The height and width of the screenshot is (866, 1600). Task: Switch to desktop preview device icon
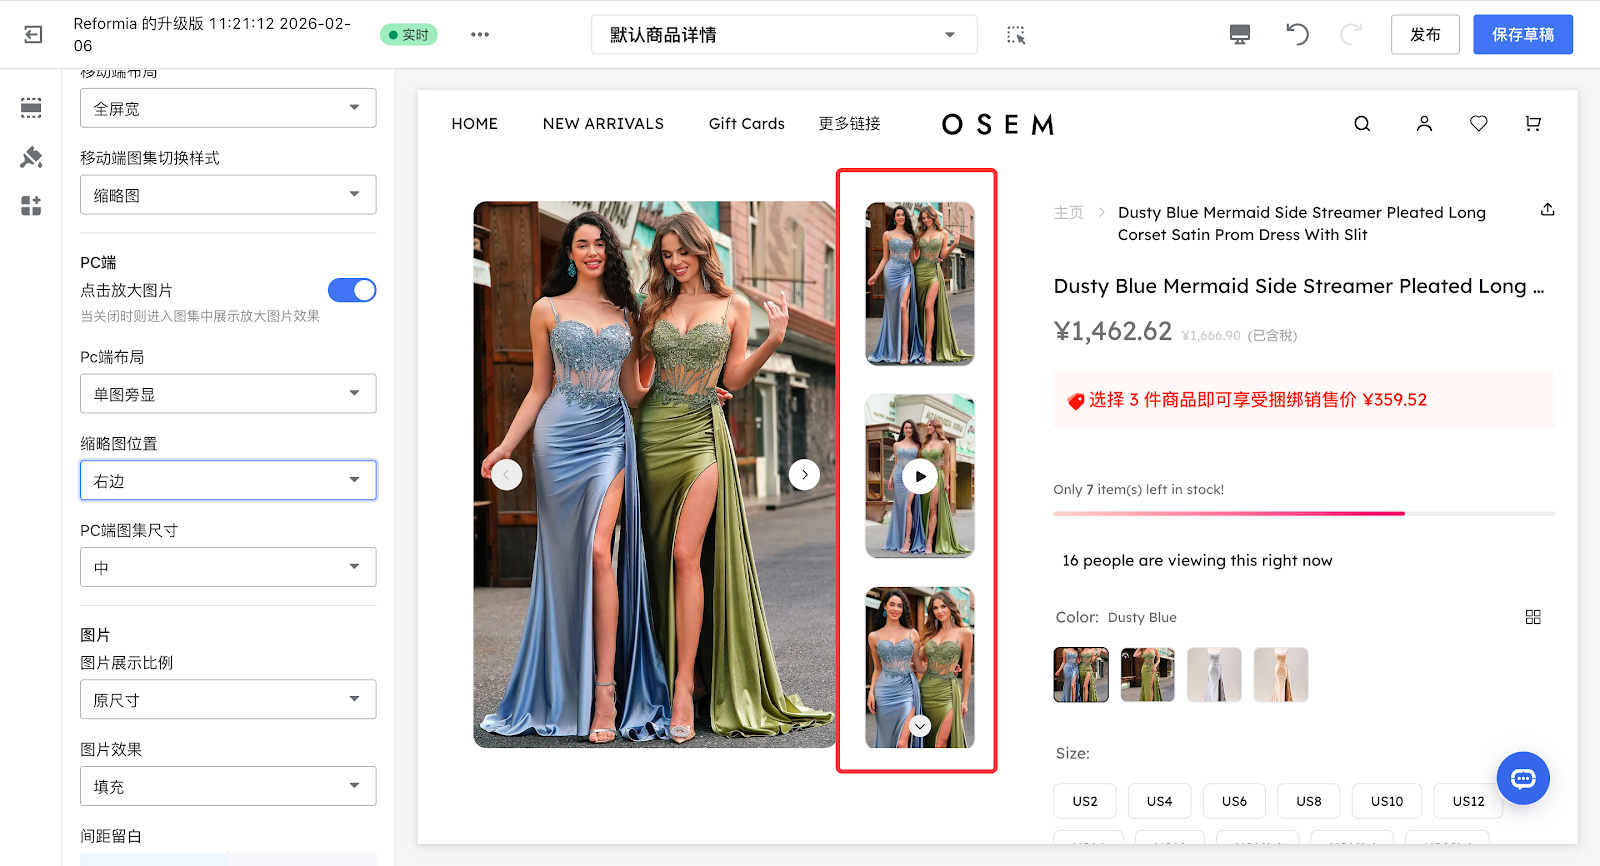point(1239,35)
